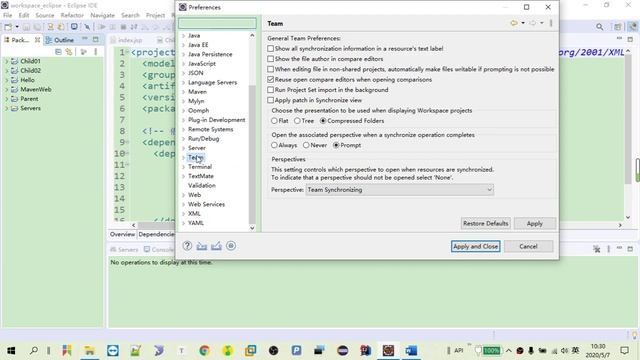
Task: Enable Show all synchronization information checkbox
Action: click(x=270, y=49)
